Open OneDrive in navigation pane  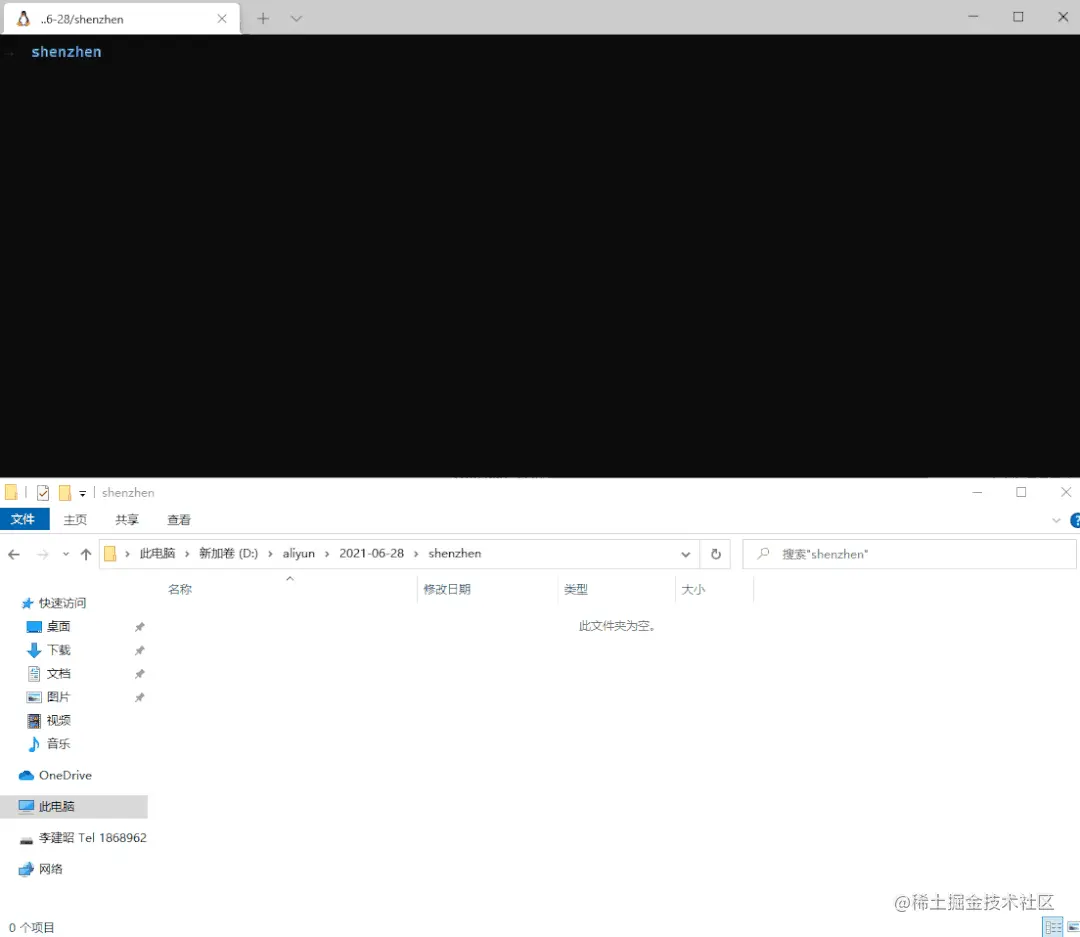click(65, 775)
